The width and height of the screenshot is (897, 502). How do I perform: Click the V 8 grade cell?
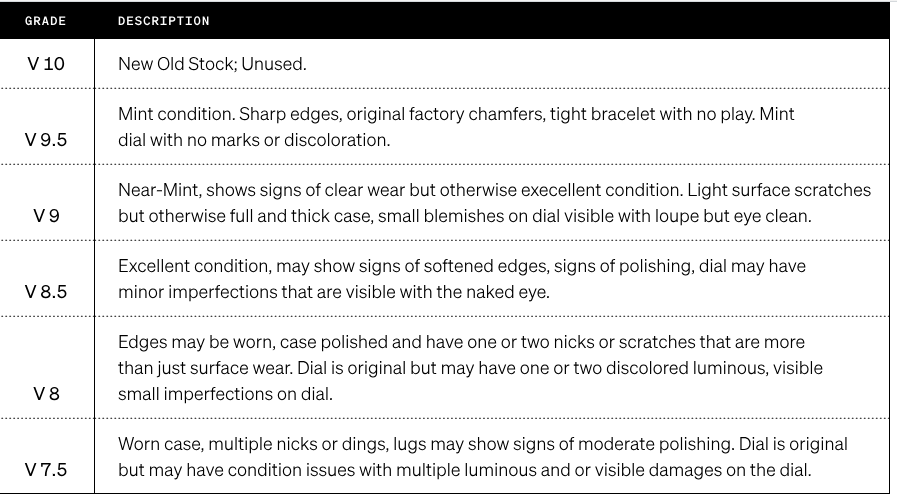click(x=46, y=393)
